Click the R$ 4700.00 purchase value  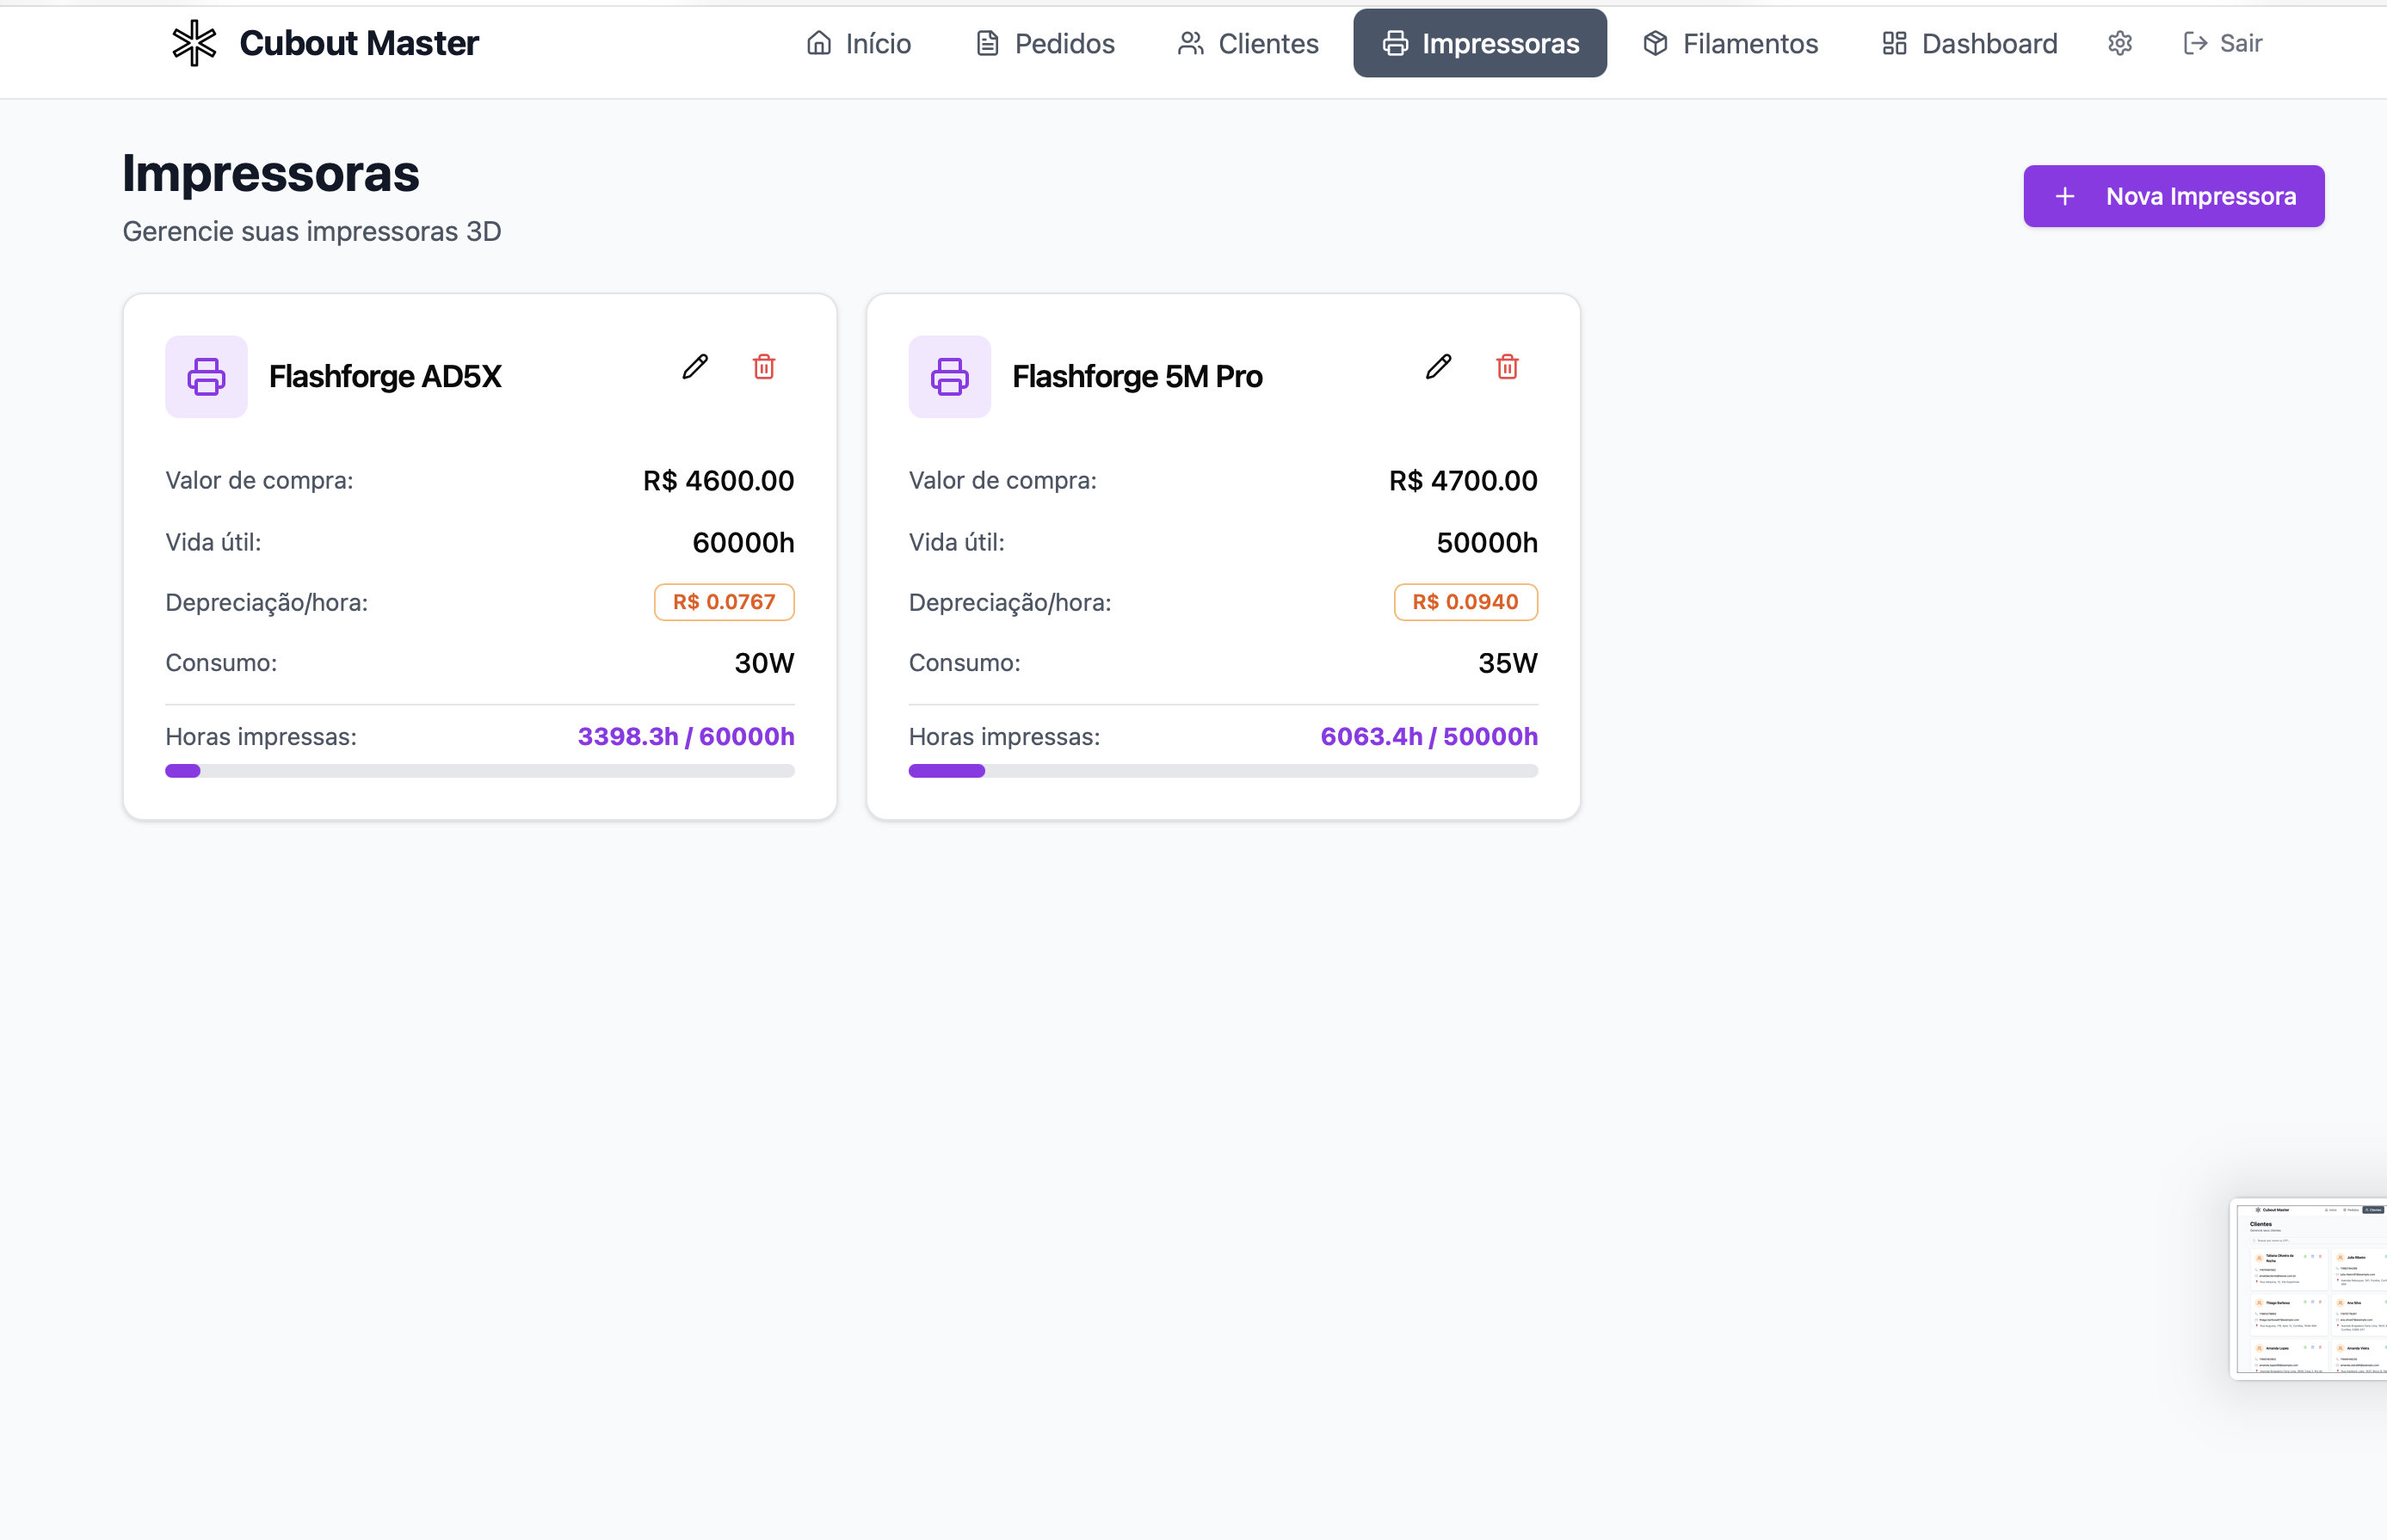pyautogui.click(x=1463, y=481)
